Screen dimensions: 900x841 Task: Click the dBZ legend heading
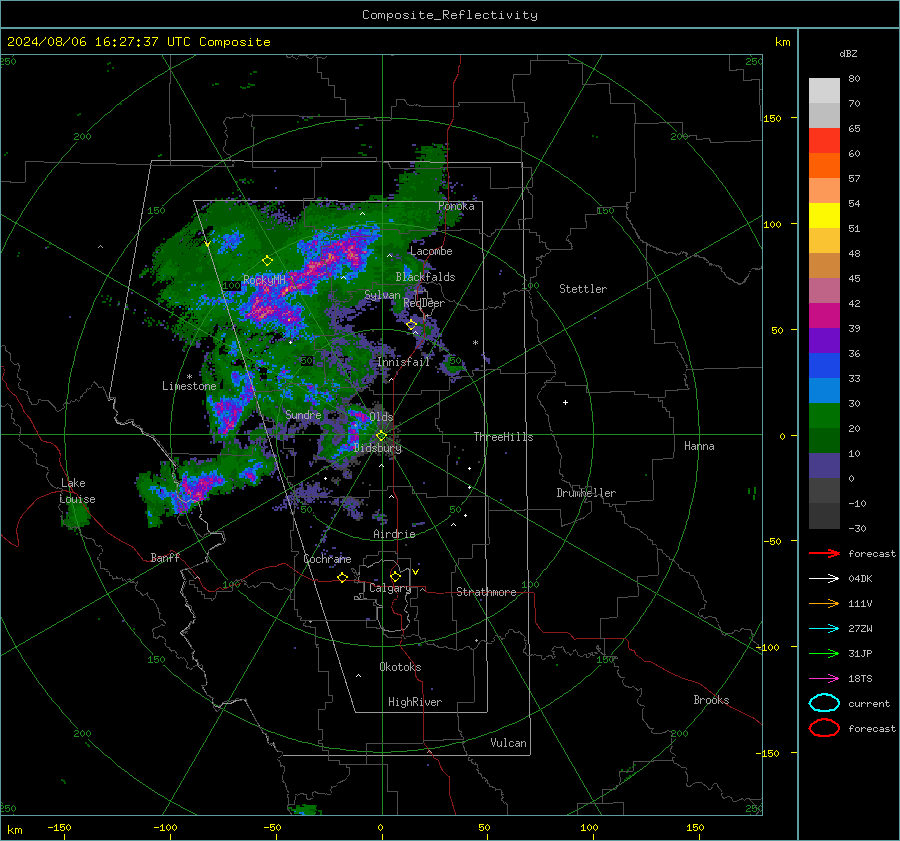point(848,54)
